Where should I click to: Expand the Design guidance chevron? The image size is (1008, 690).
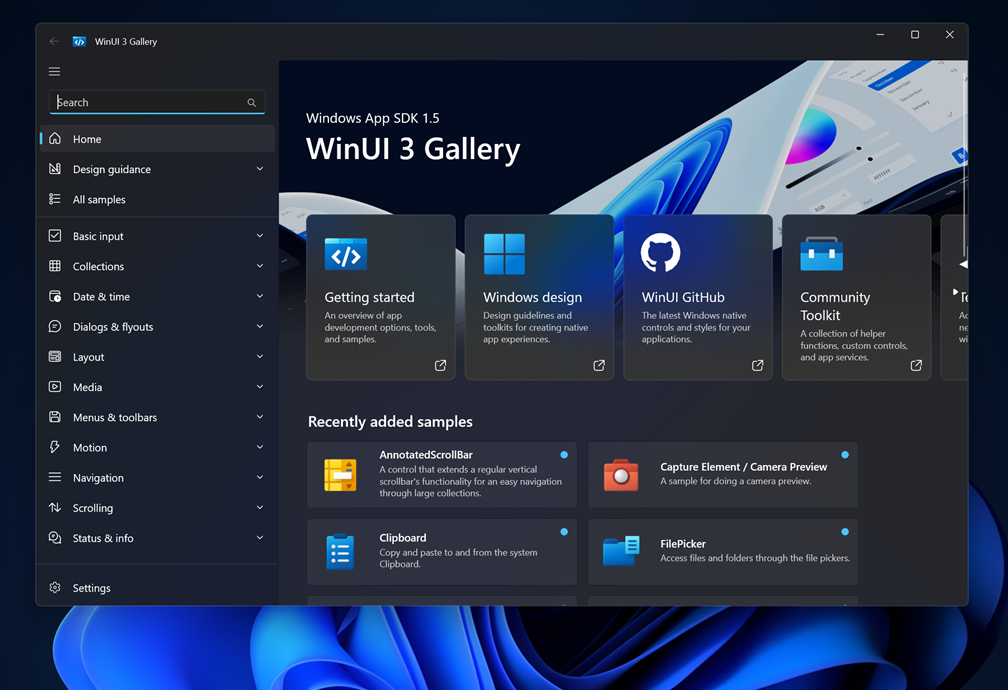(260, 168)
